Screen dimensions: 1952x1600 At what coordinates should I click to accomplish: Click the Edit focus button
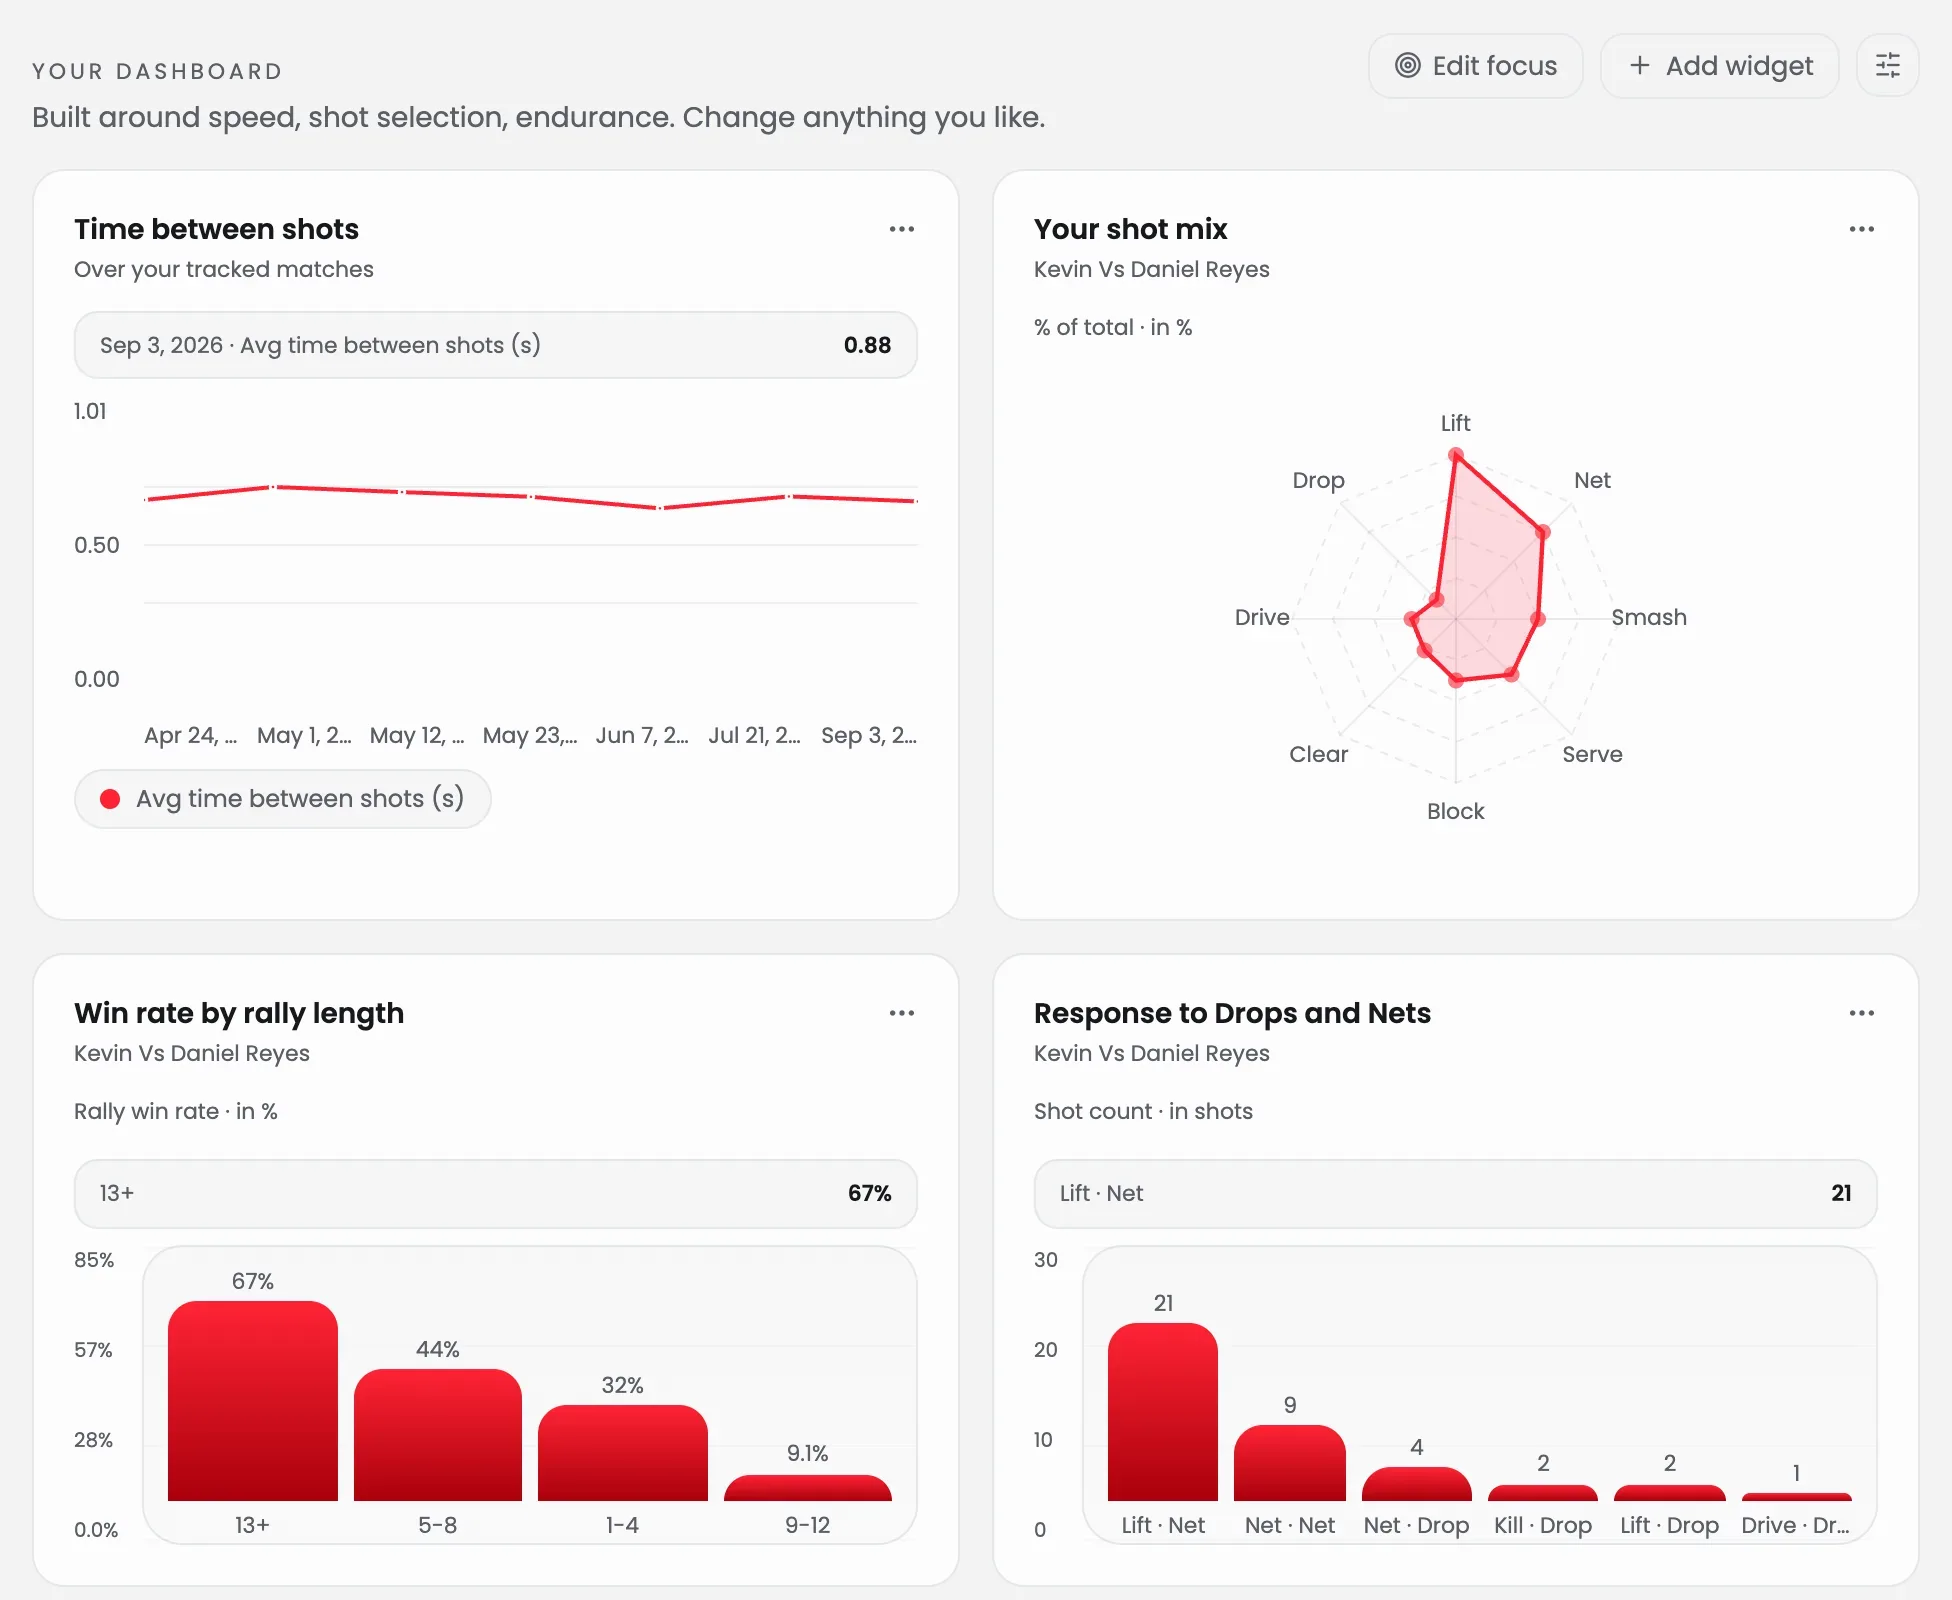tap(1476, 66)
